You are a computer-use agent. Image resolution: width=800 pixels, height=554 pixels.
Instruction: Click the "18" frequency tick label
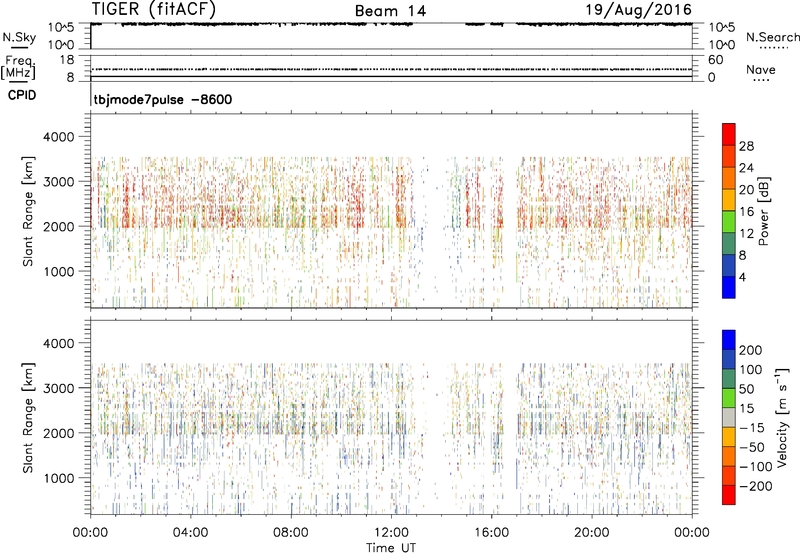point(67,60)
